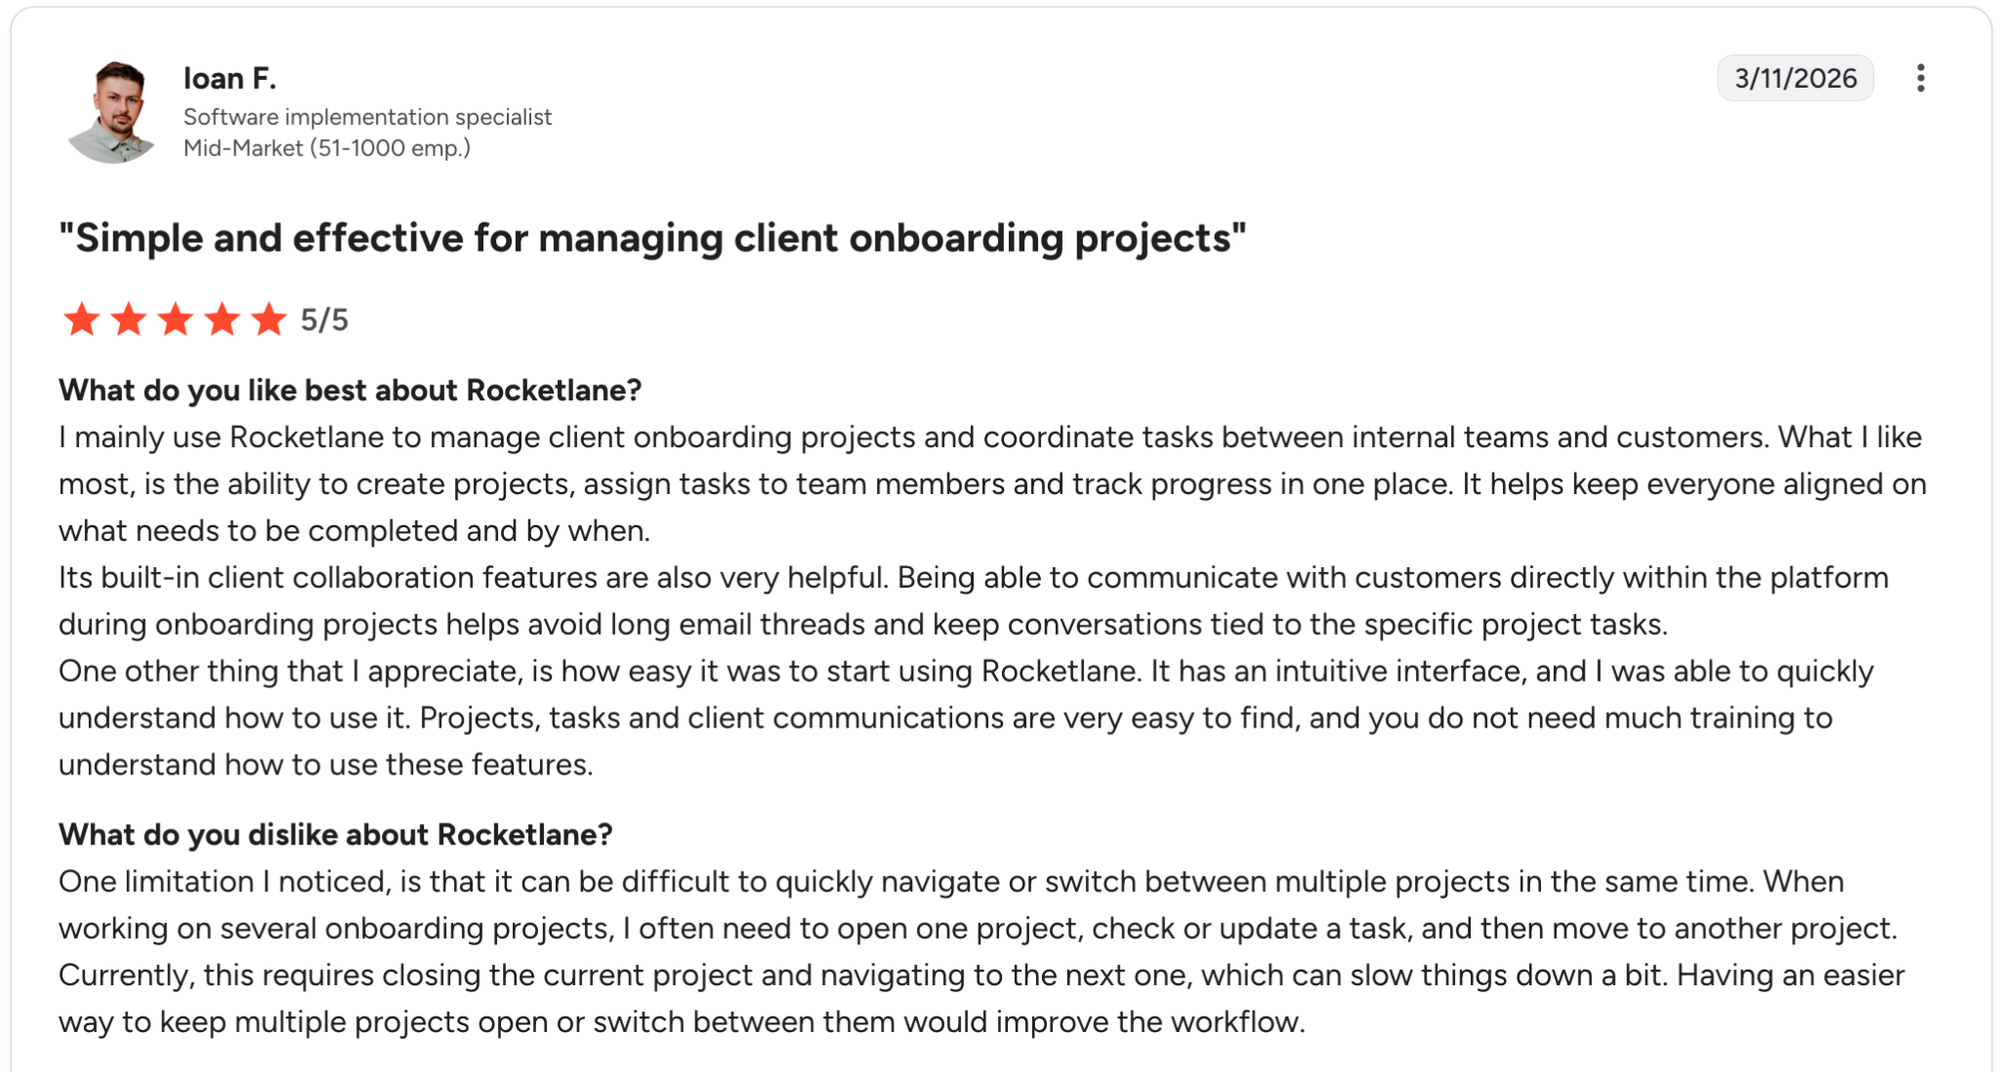Click the 'What do you dislike' heading

pos(335,834)
